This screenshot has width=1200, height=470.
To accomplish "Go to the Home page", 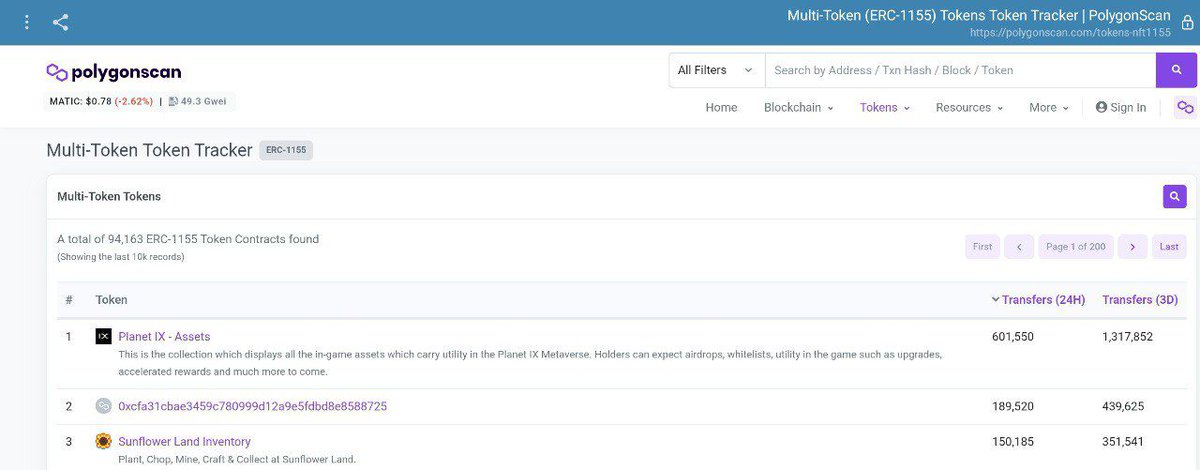I will click(x=721, y=107).
